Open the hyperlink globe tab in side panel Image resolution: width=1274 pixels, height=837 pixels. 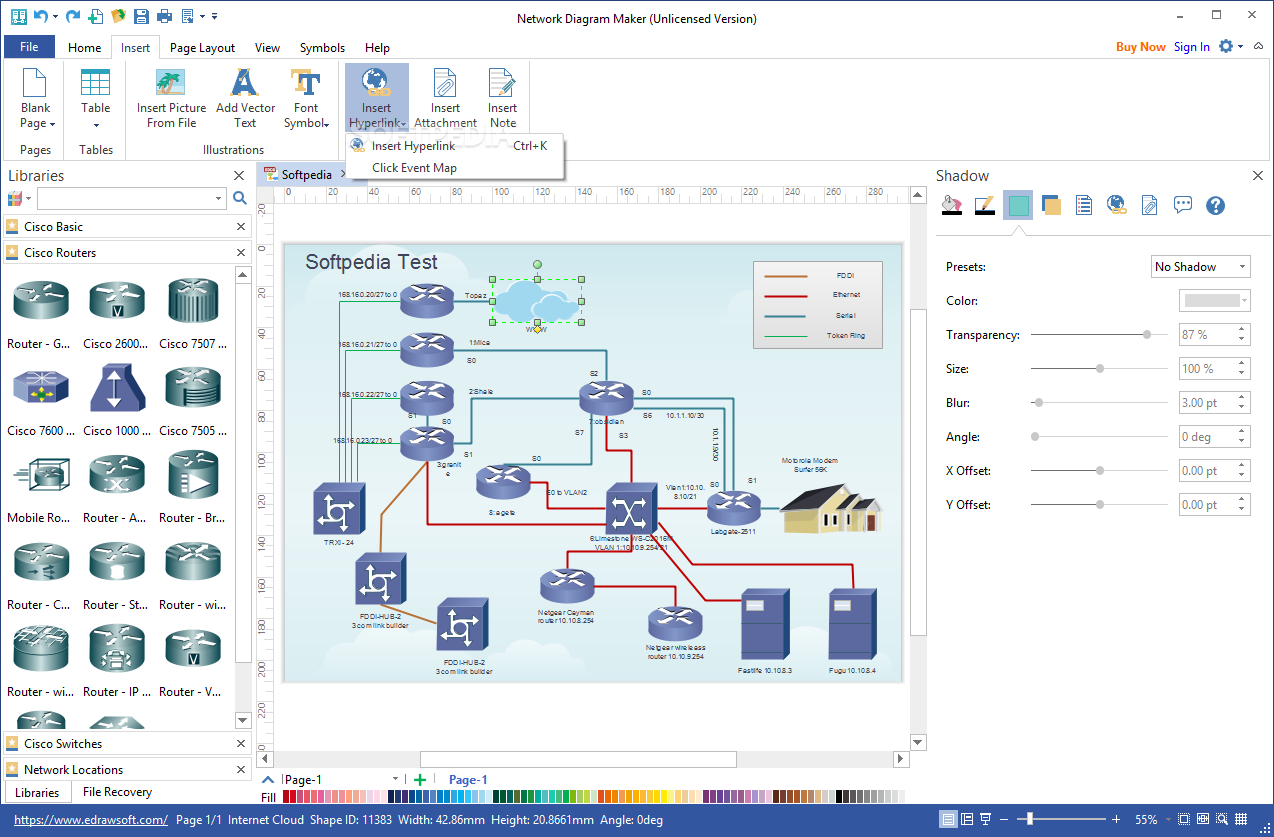tap(1116, 205)
